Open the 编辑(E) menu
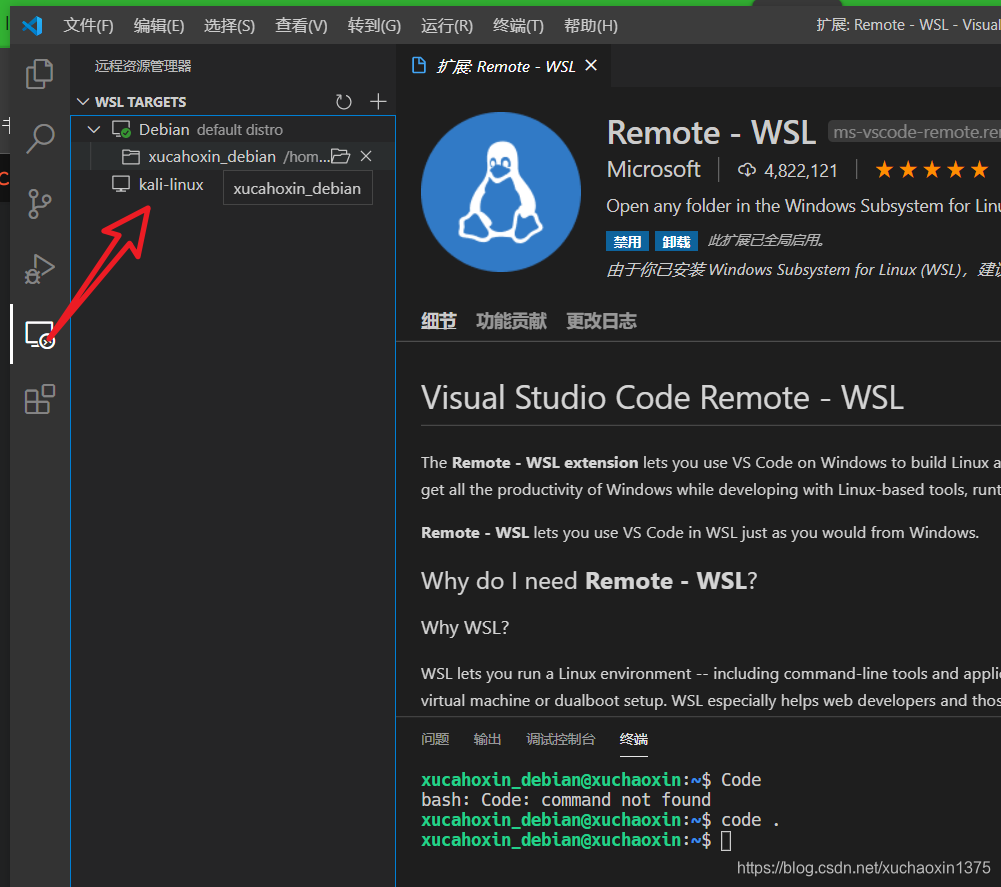This screenshot has height=887, width=1001. (159, 26)
